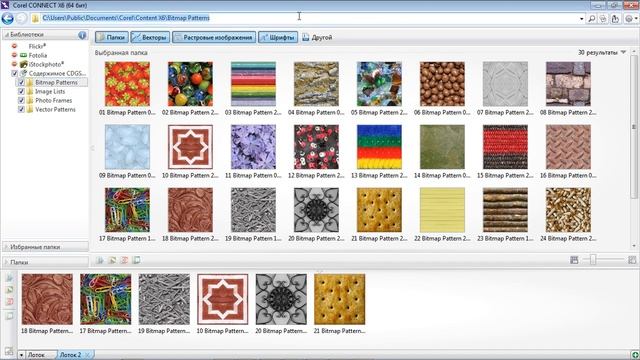Collapse the left panel with the side arrow
The height and width of the screenshot is (360, 640).
[x=92, y=148]
